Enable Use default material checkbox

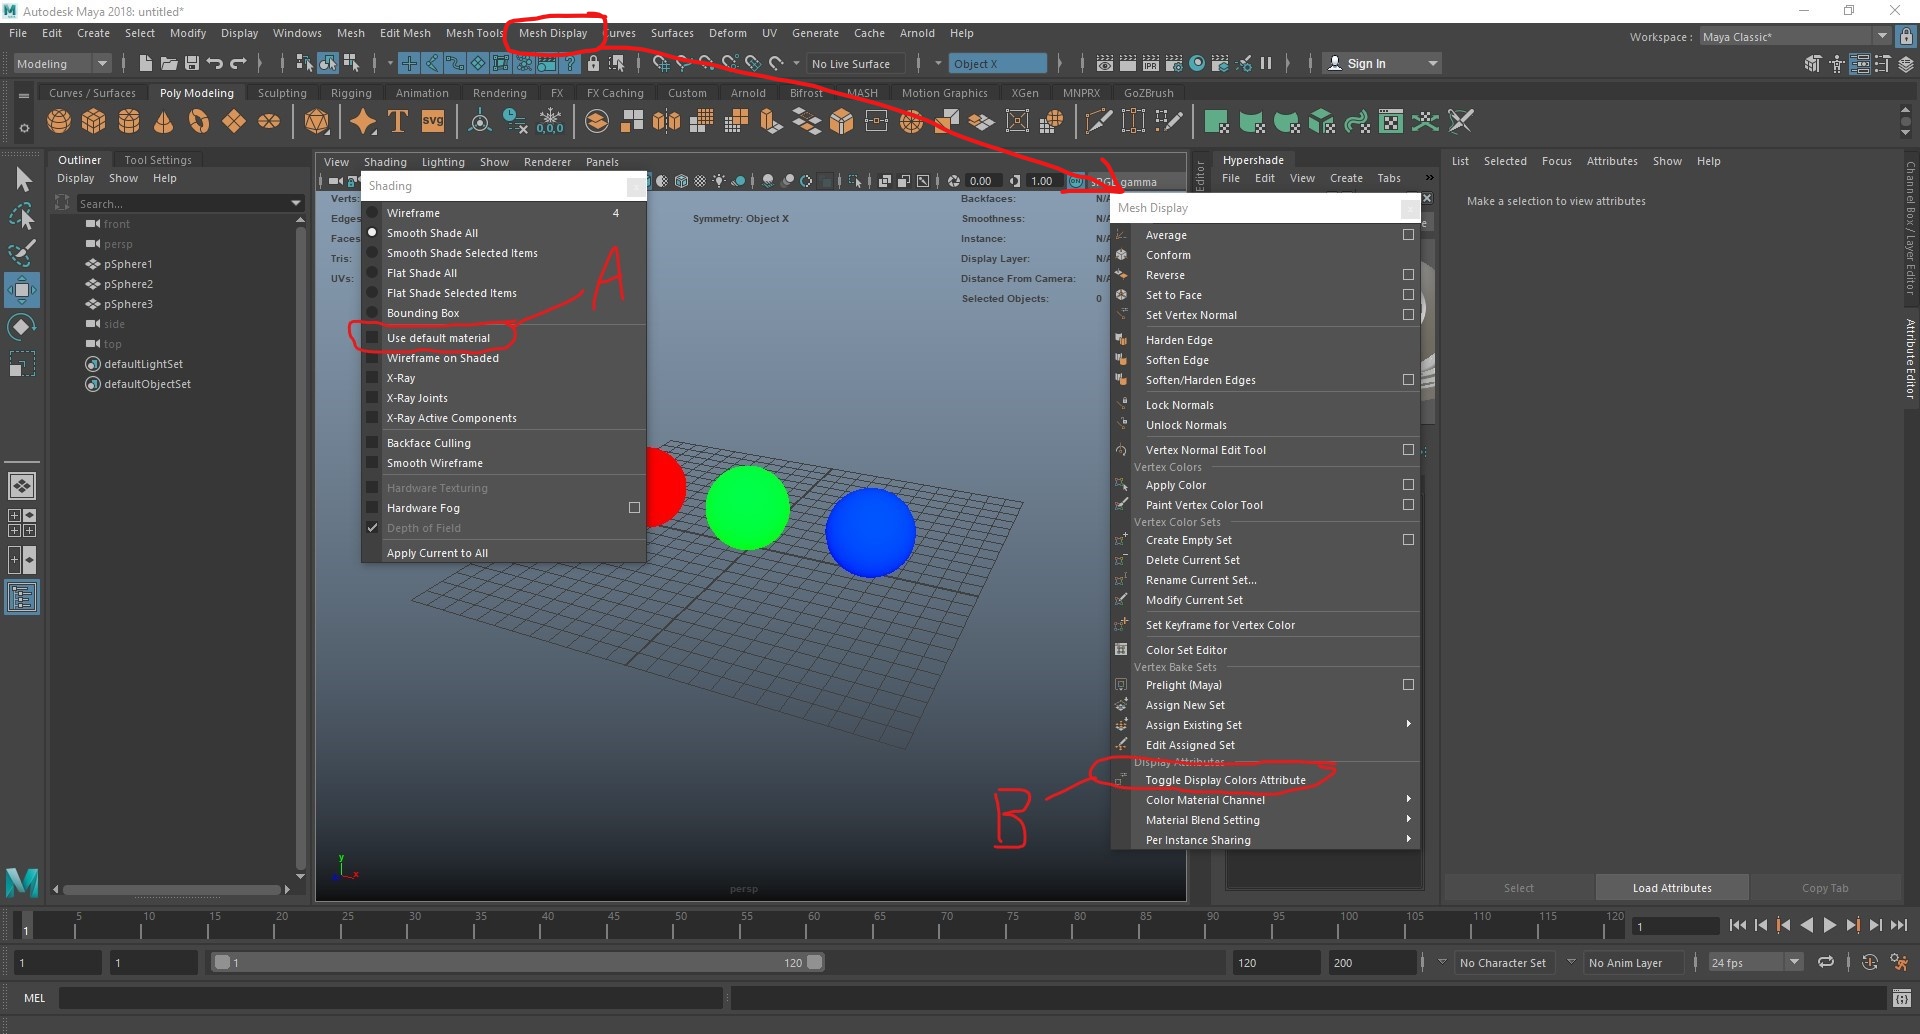point(372,338)
